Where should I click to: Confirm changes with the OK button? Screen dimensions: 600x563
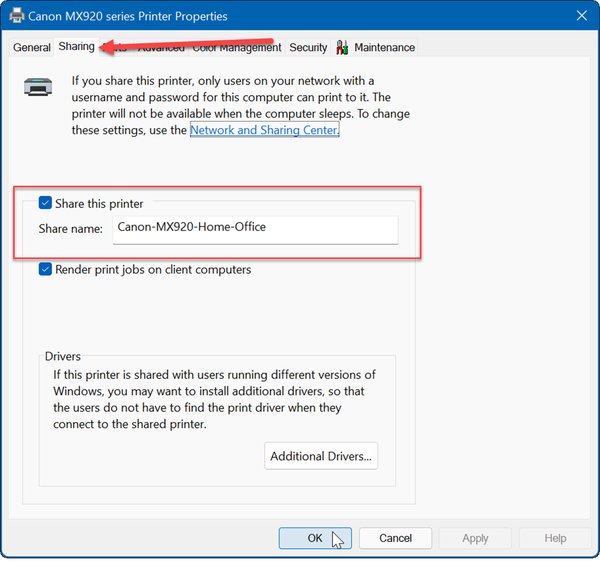pos(314,538)
